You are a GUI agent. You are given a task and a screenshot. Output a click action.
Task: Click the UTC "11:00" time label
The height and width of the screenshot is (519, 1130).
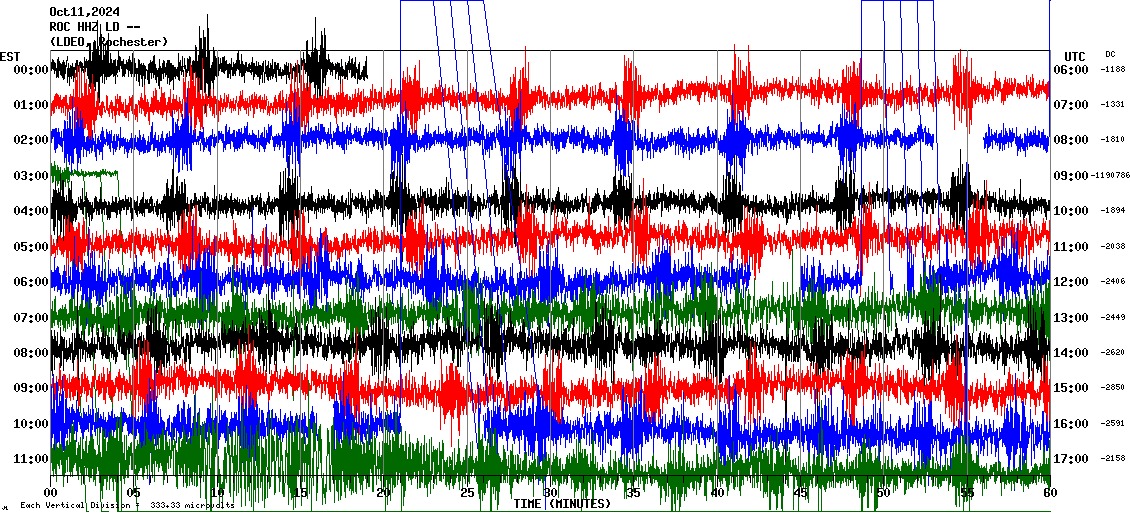point(1071,247)
